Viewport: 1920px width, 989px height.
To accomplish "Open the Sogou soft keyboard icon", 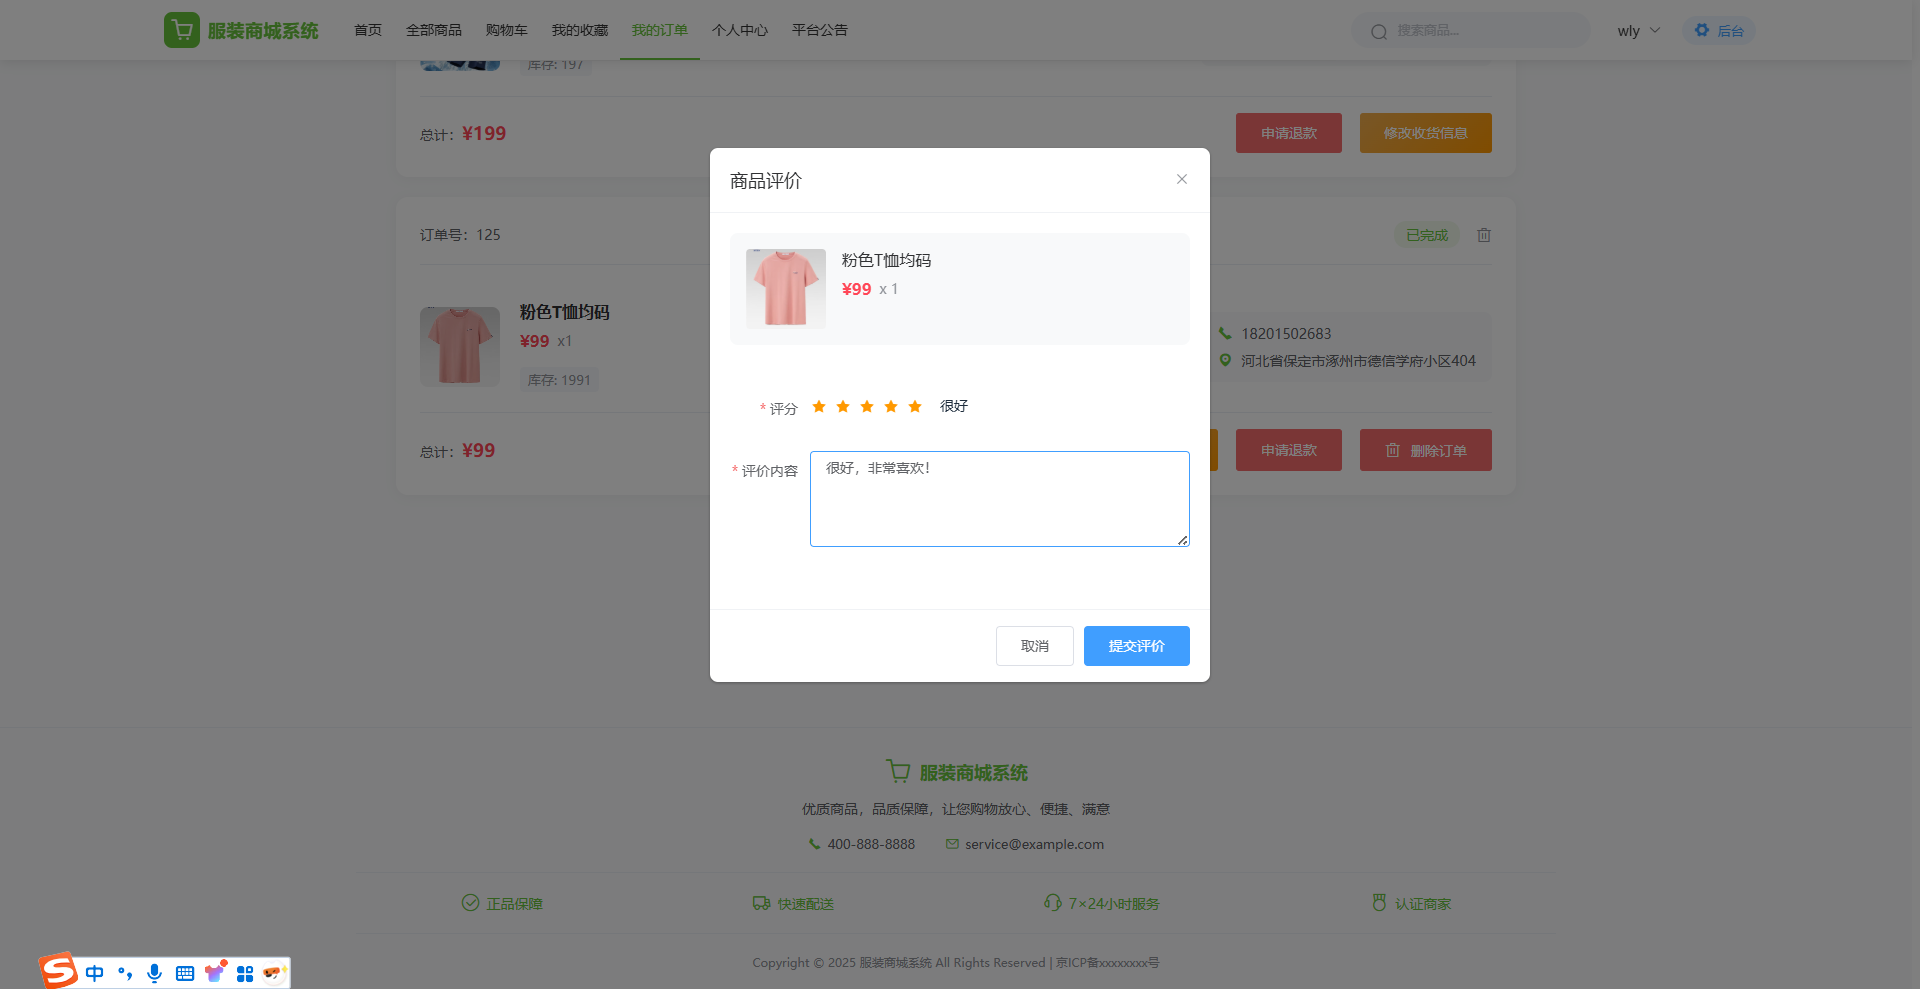I will [185, 973].
